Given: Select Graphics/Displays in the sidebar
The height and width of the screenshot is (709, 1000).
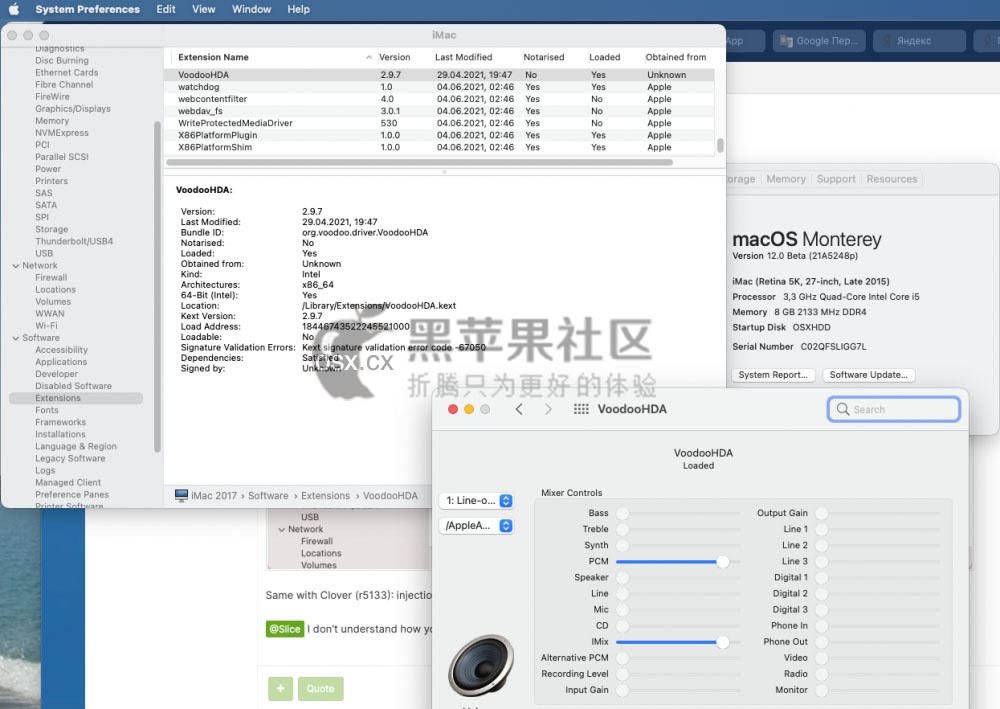Looking at the screenshot, I should 73,109.
